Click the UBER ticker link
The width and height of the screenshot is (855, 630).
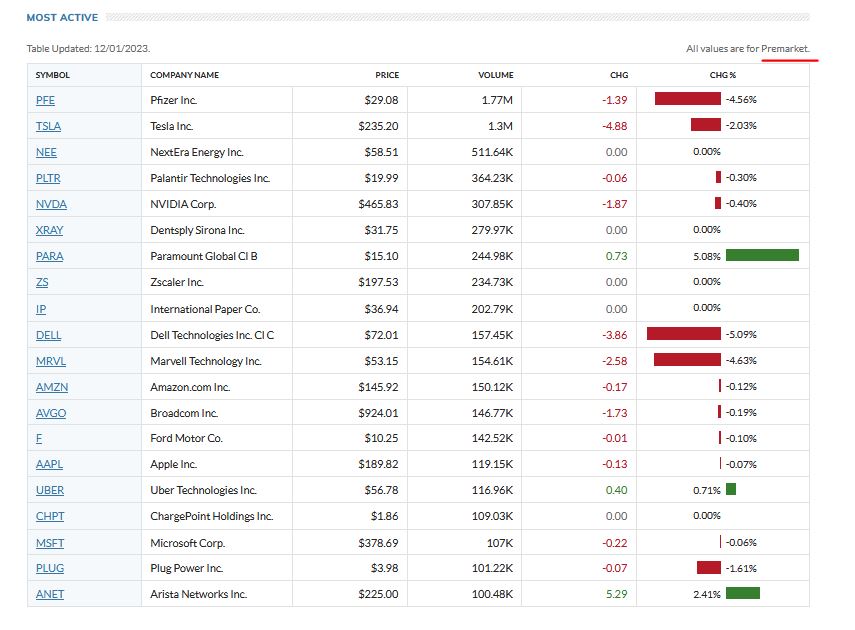49,490
